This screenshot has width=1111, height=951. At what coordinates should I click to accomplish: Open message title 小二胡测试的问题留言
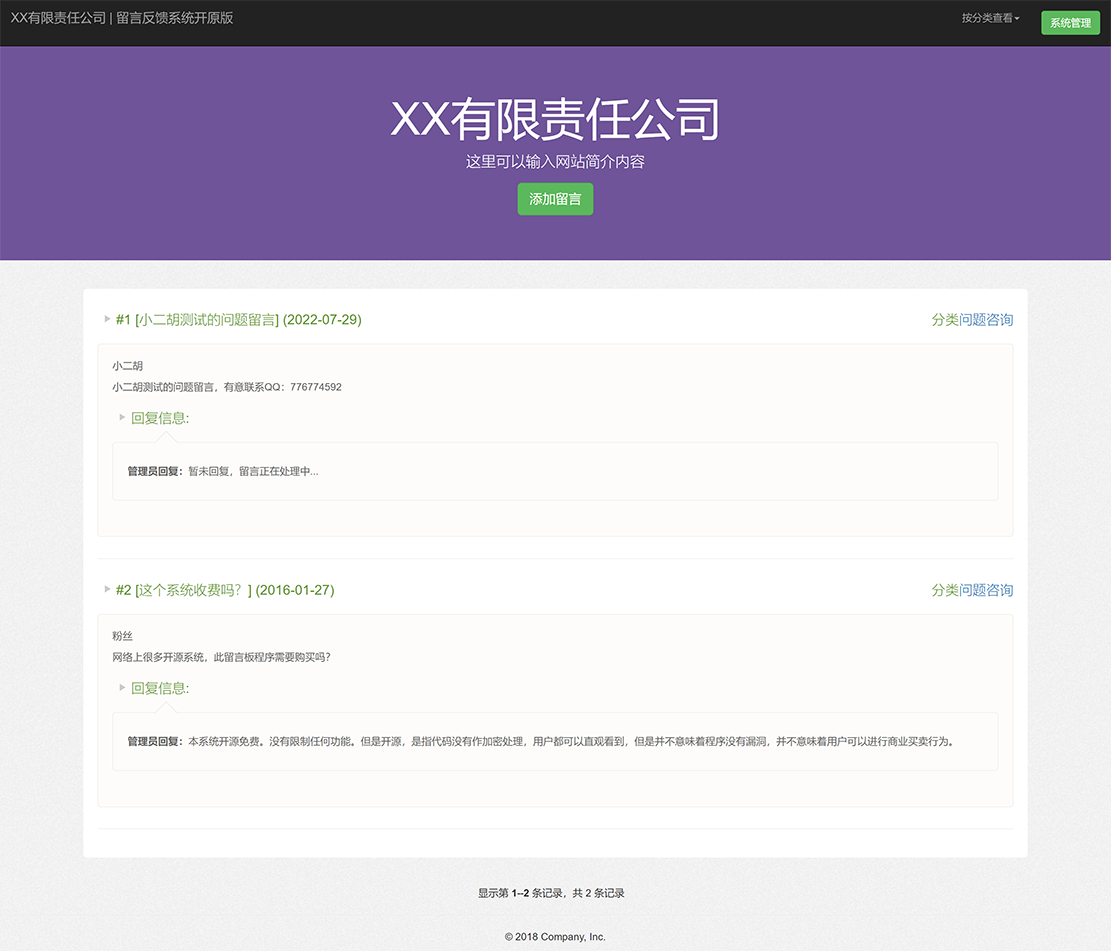[x=207, y=320]
